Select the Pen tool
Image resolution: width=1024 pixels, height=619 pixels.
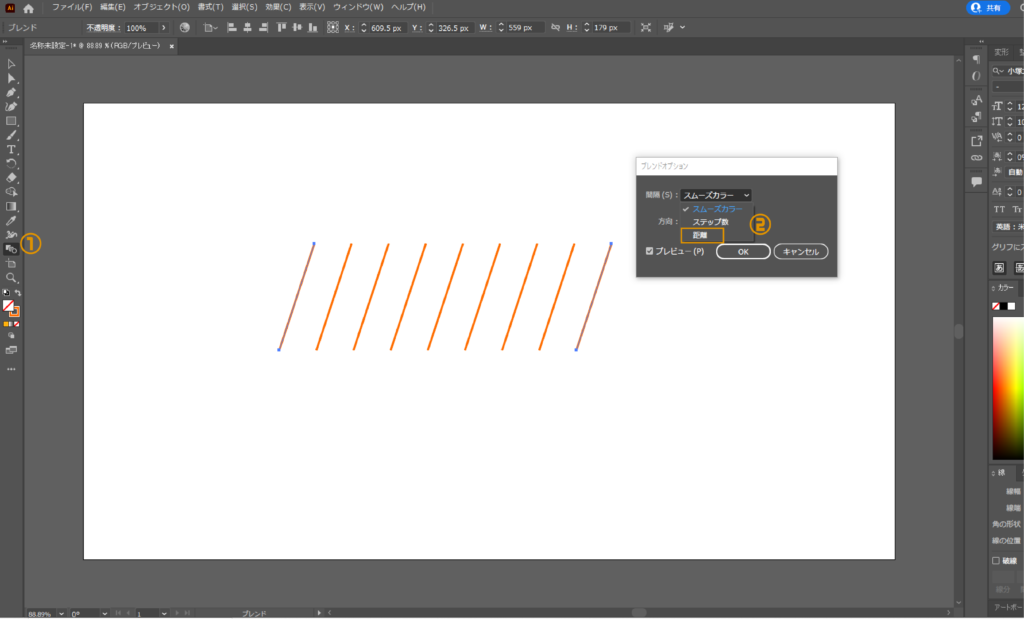pos(11,93)
